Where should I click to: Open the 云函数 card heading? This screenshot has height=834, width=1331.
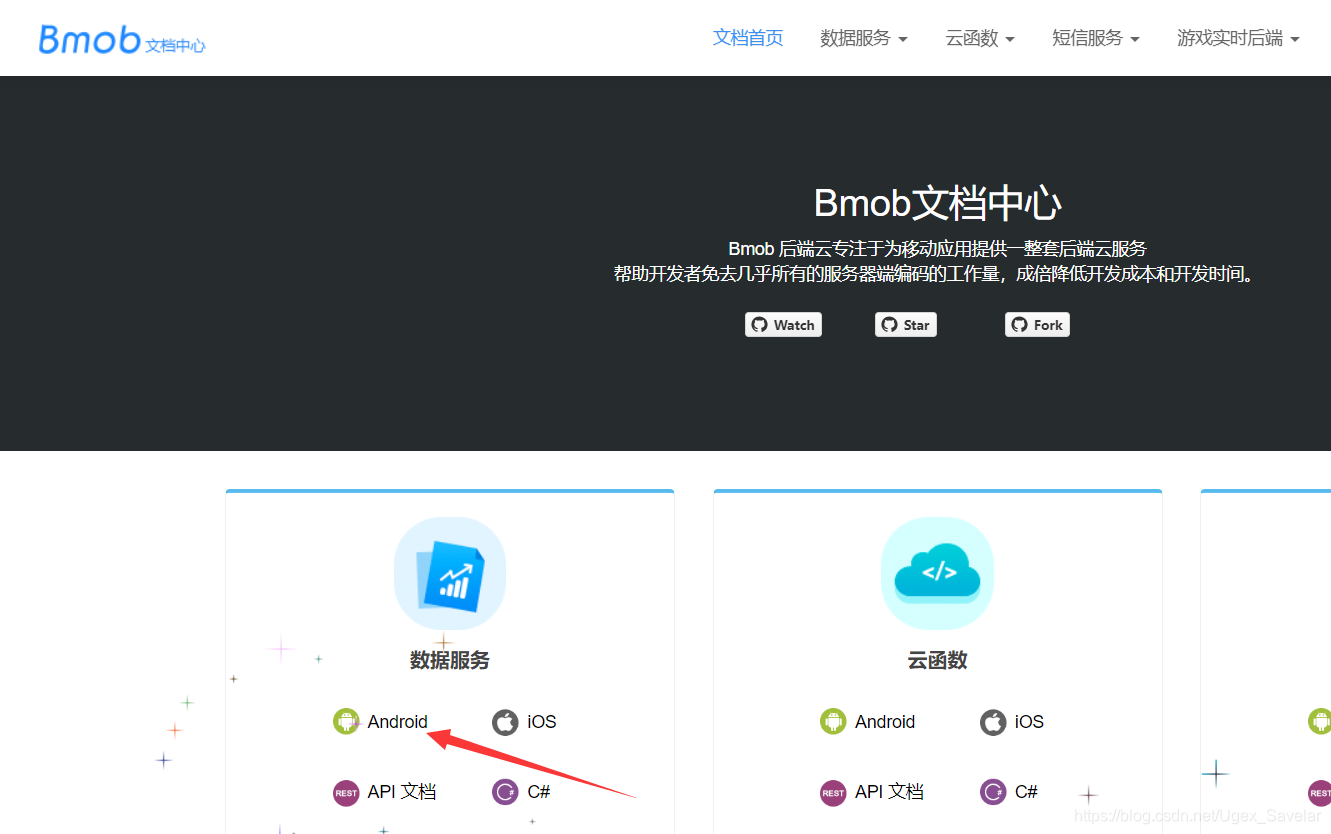[938, 660]
